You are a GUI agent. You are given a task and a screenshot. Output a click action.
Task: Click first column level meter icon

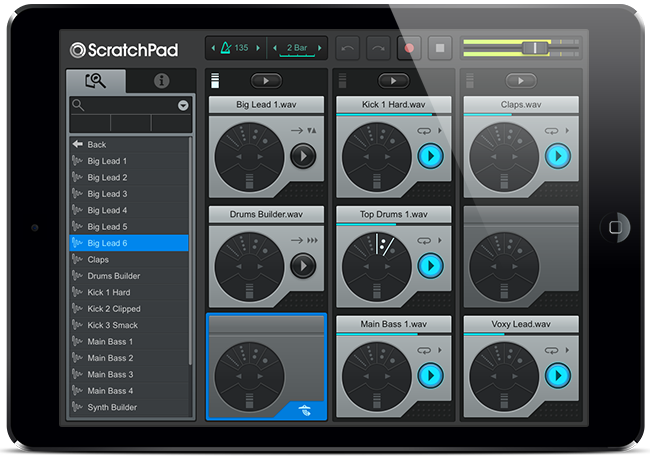(215, 80)
